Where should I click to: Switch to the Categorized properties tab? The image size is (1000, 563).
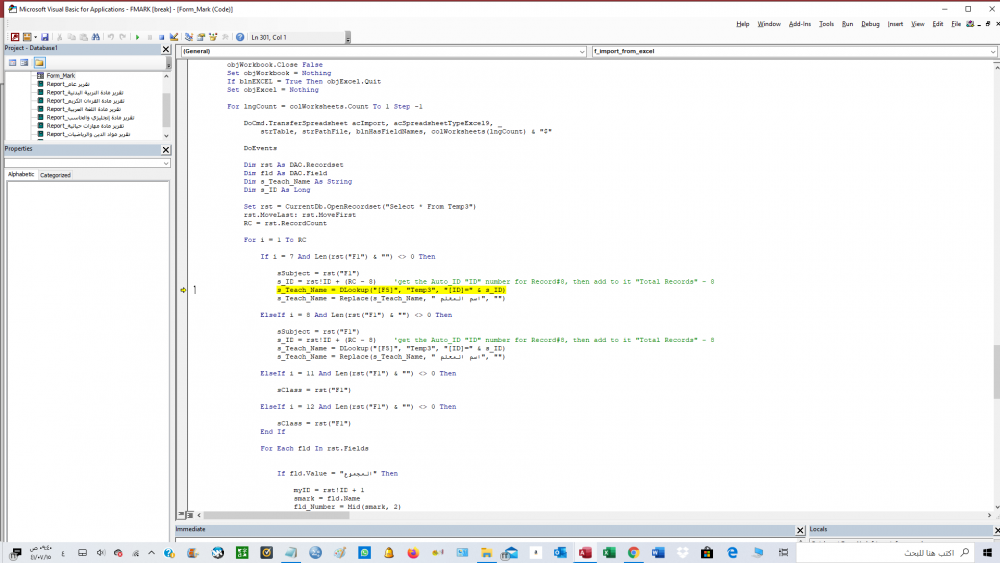55,175
